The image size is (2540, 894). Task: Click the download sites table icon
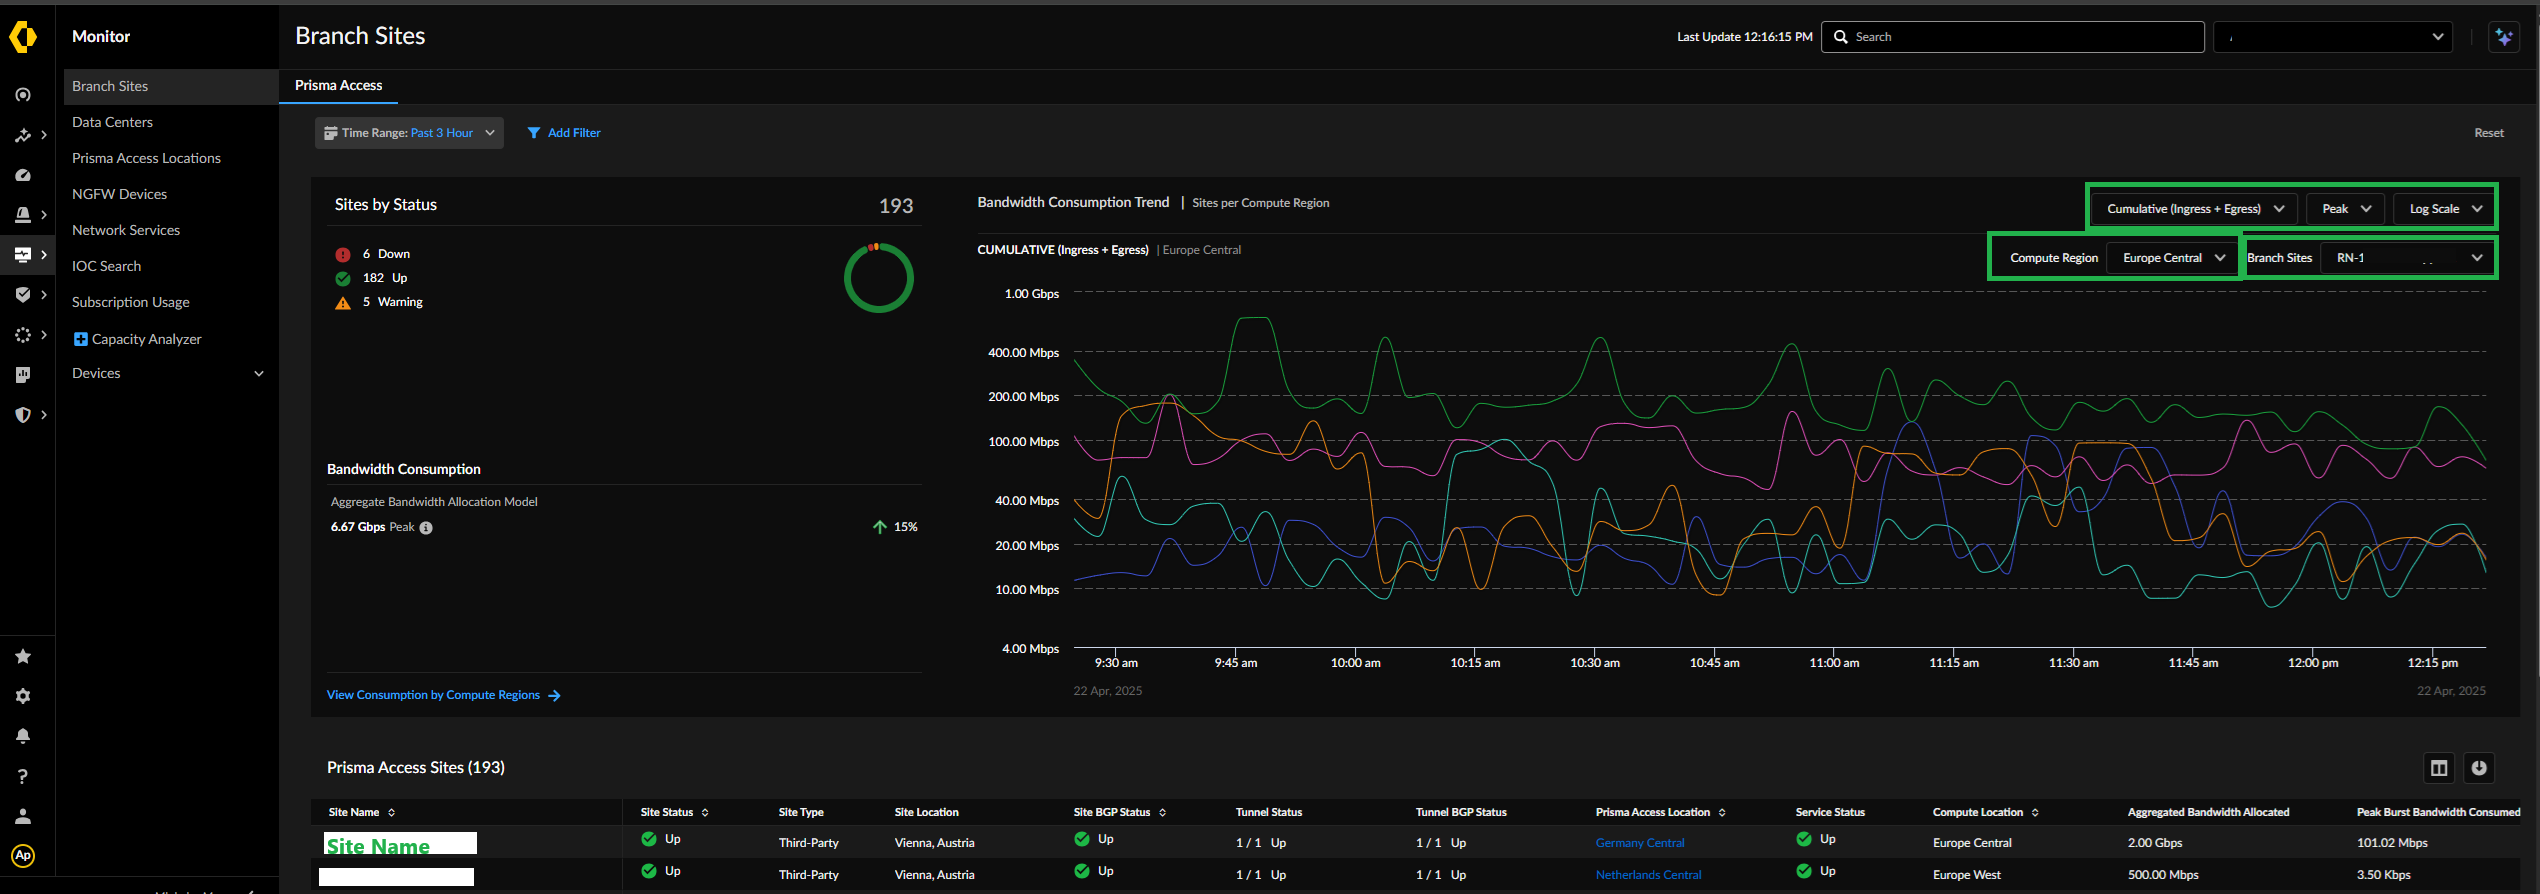[x=2479, y=768]
